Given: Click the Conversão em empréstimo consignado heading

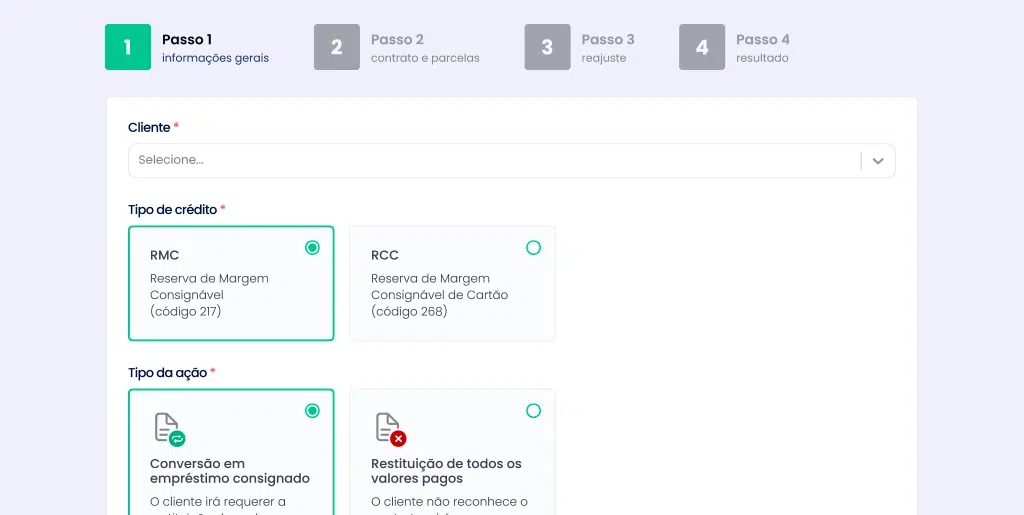Looking at the screenshot, I should point(229,471).
